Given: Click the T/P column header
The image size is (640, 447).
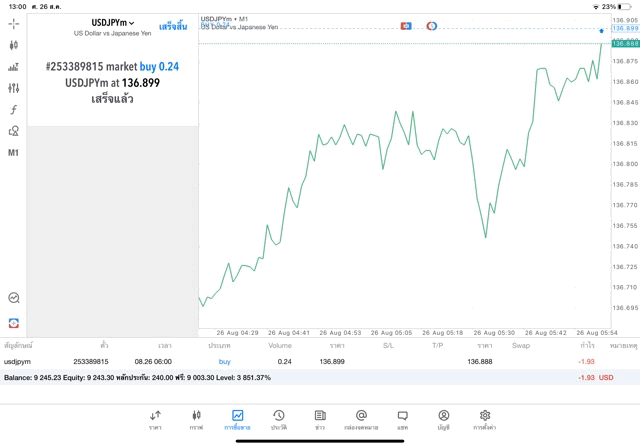Looking at the screenshot, I should (x=438, y=345).
